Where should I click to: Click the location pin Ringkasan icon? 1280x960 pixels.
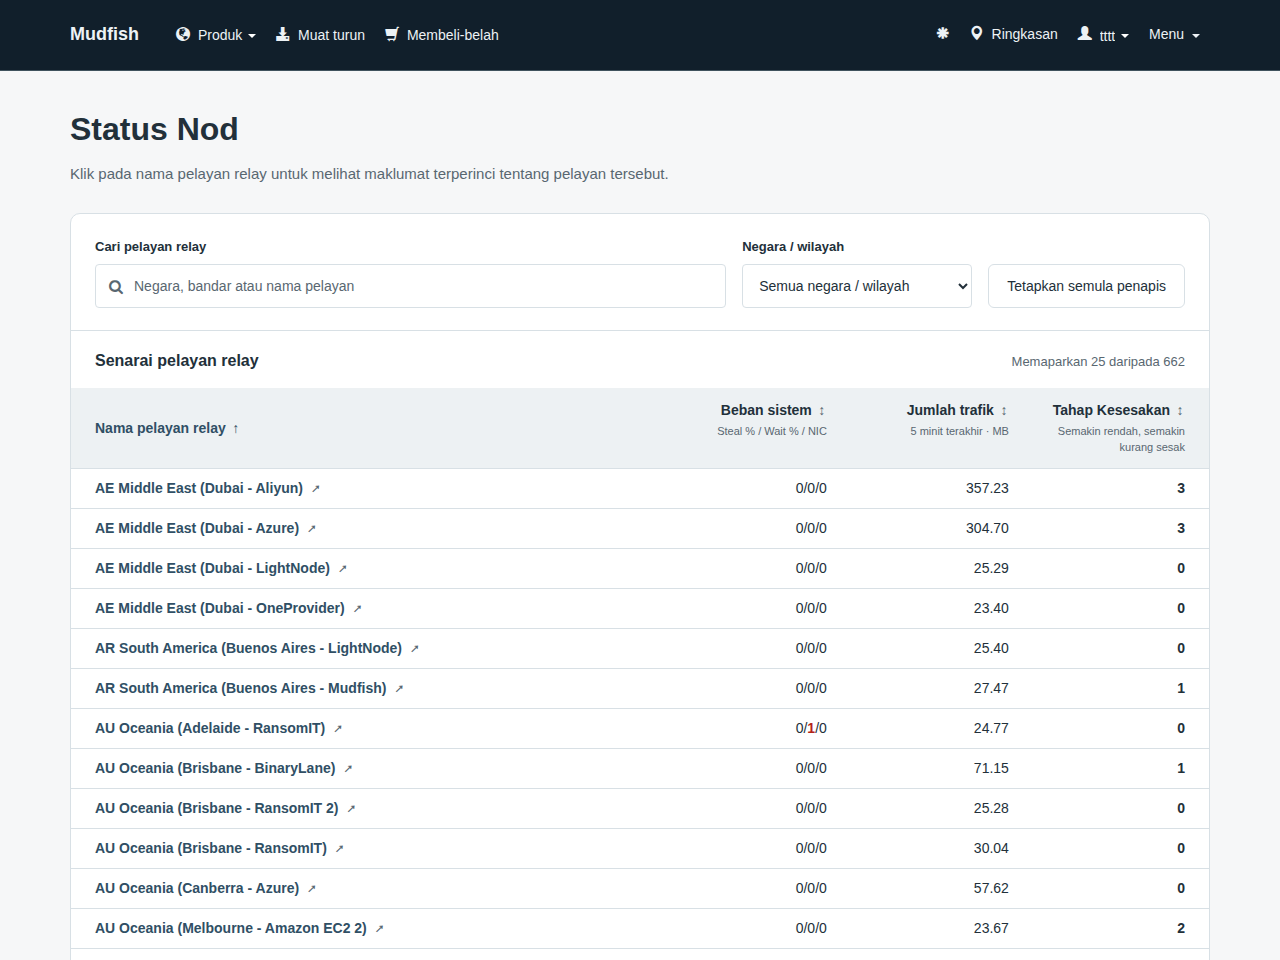pos(977,34)
